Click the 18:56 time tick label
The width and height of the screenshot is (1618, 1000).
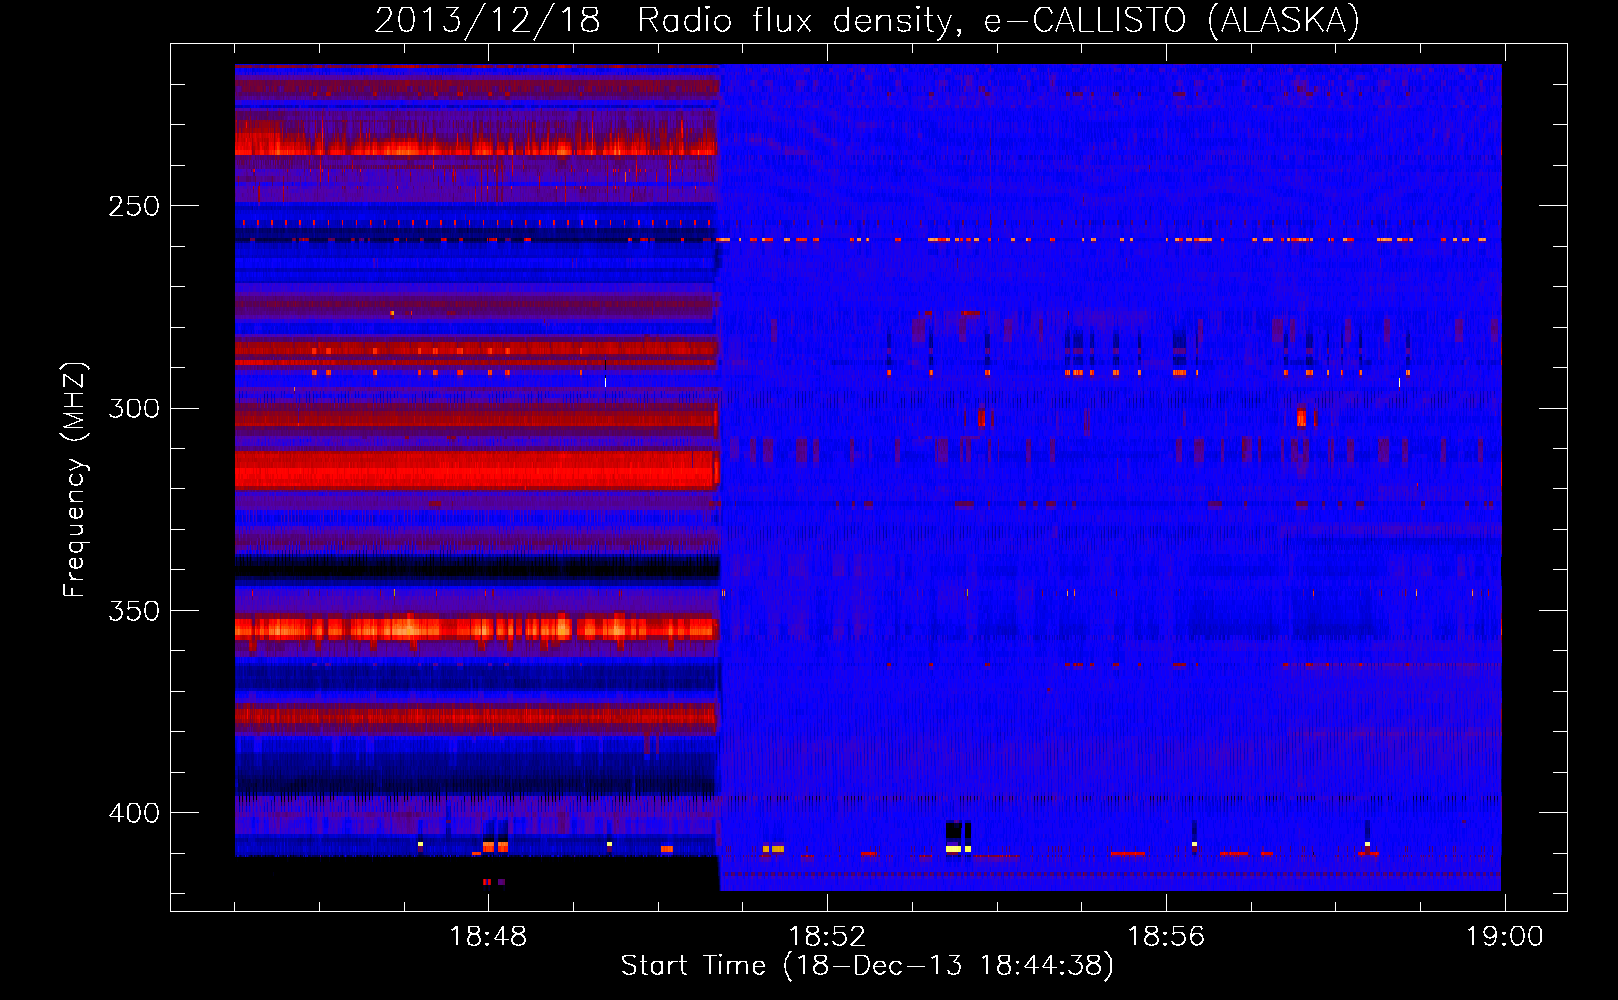[1166, 937]
